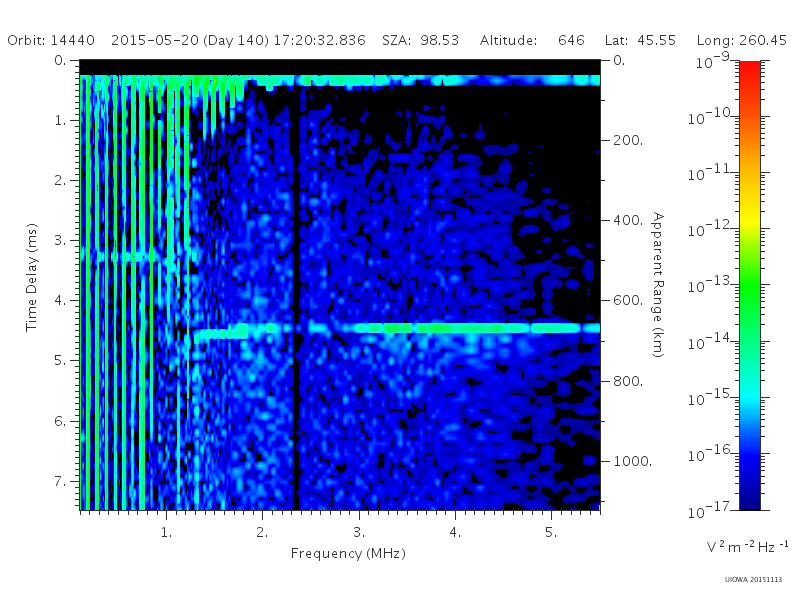Click the '10^-9' colorbar tick label
The image size is (800, 600).
(714, 61)
